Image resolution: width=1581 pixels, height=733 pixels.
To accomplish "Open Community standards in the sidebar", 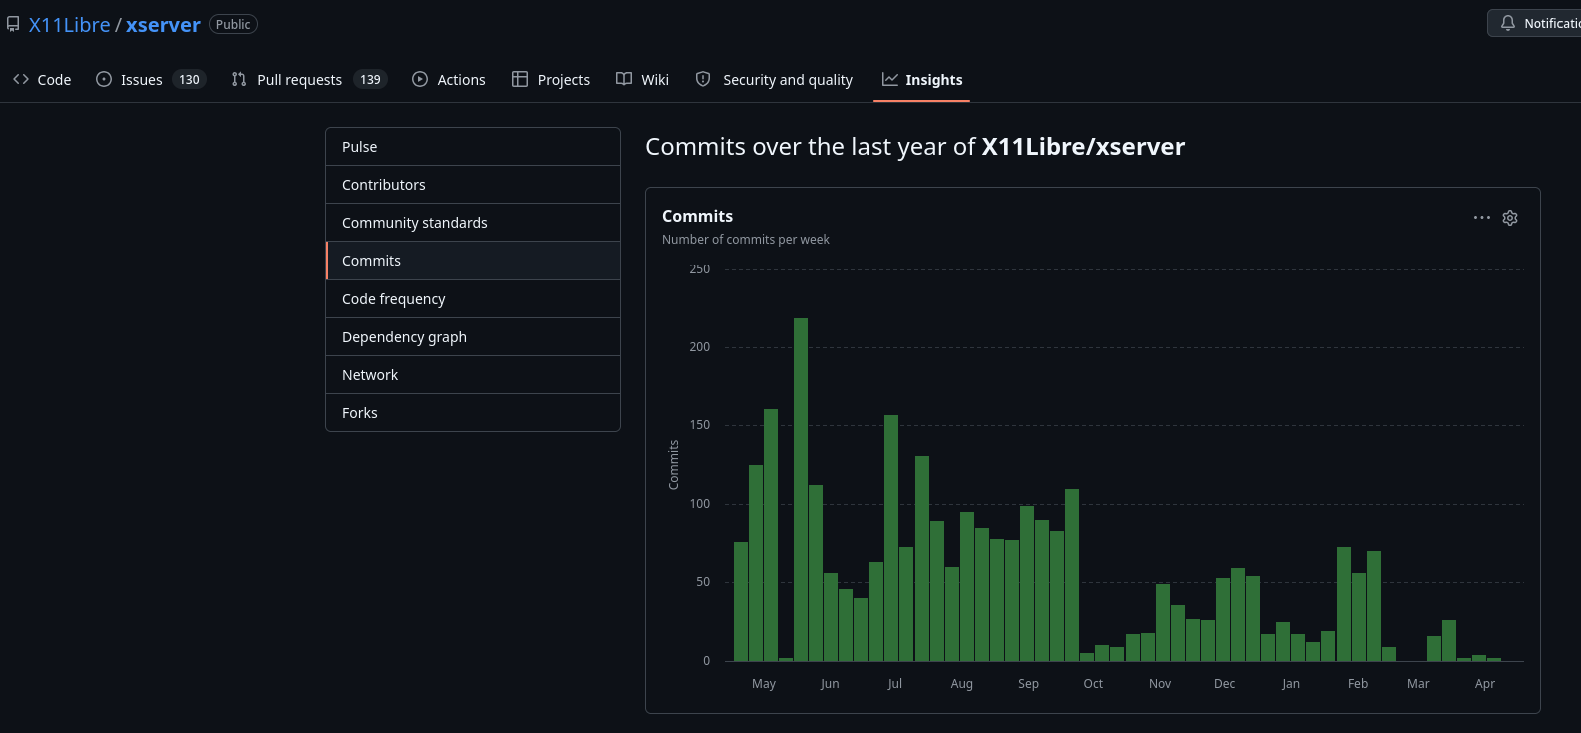I will tap(473, 223).
